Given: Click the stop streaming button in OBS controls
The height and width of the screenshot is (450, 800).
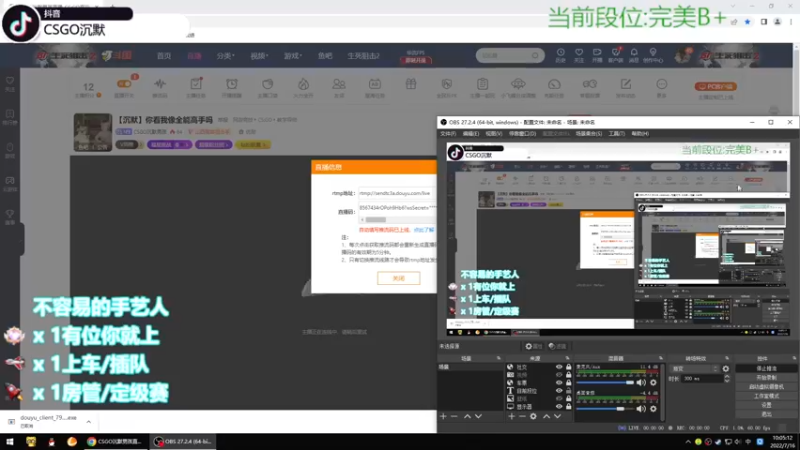Looking at the screenshot, I should pyautogui.click(x=766, y=368).
